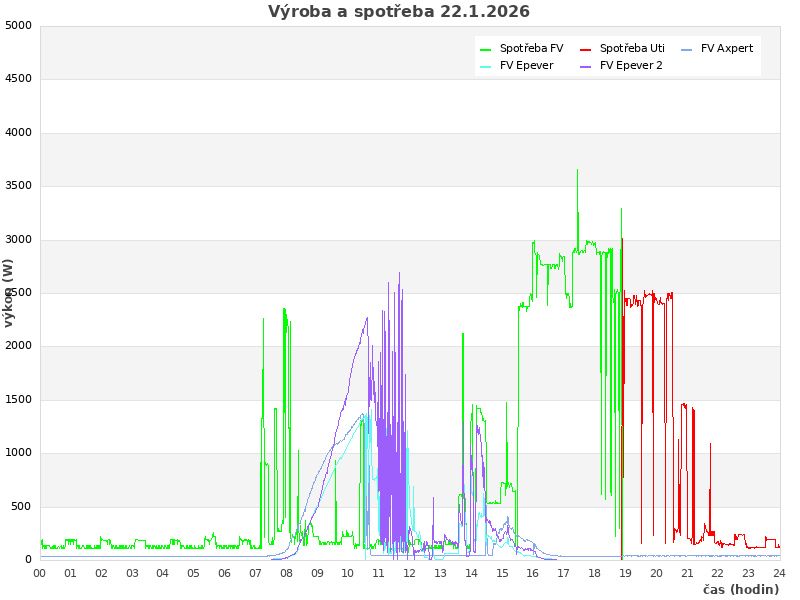Click hour 12 on the time axis
The width and height of the screenshot is (800, 600).
click(x=410, y=573)
